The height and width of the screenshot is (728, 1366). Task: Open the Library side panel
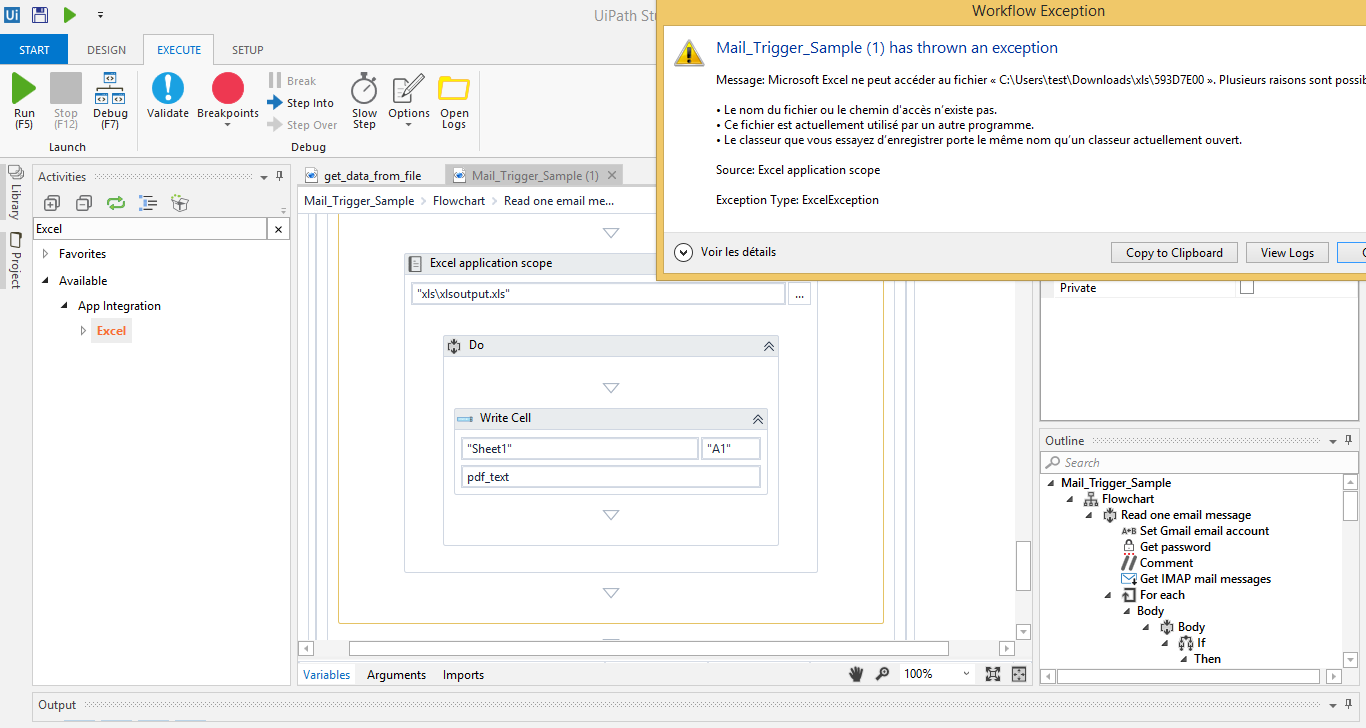pyautogui.click(x=15, y=193)
